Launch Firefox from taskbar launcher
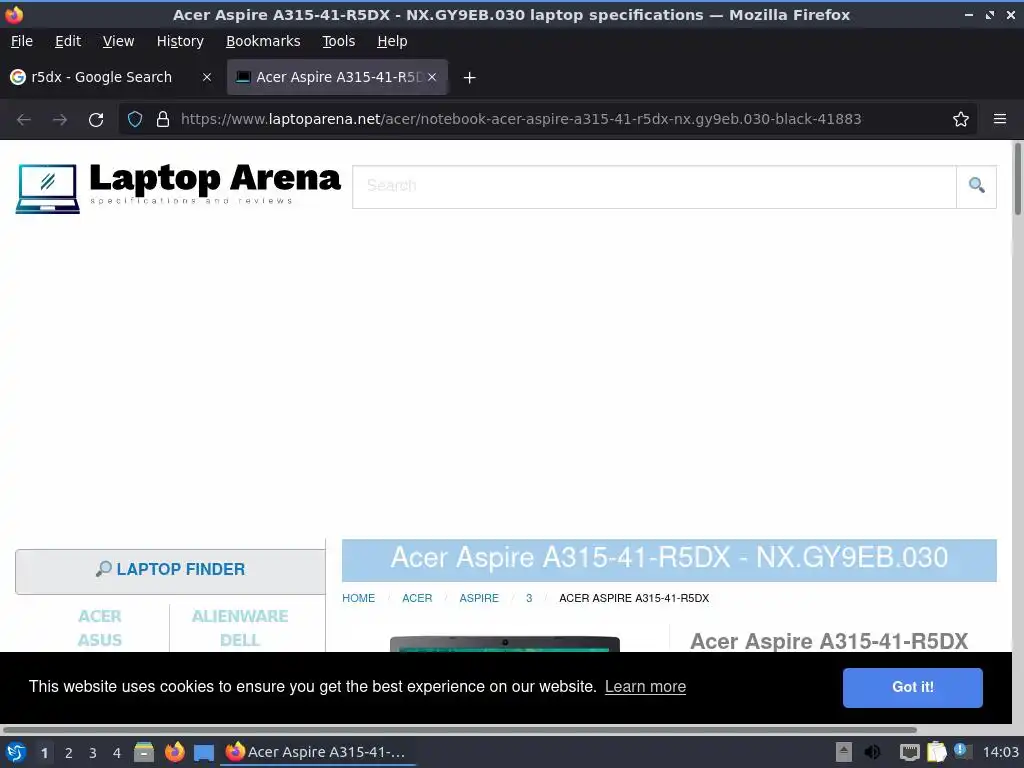This screenshot has height=768, width=1024. (x=174, y=752)
